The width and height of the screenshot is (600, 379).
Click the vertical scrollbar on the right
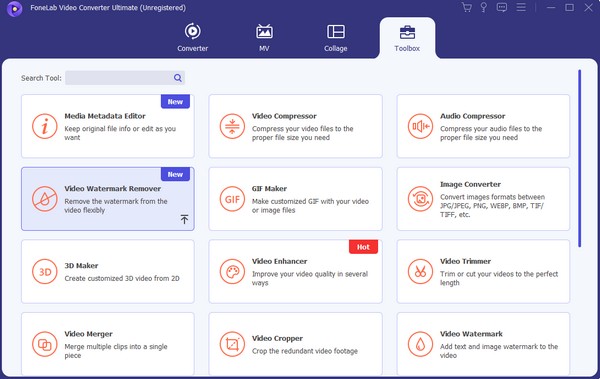tap(580, 158)
